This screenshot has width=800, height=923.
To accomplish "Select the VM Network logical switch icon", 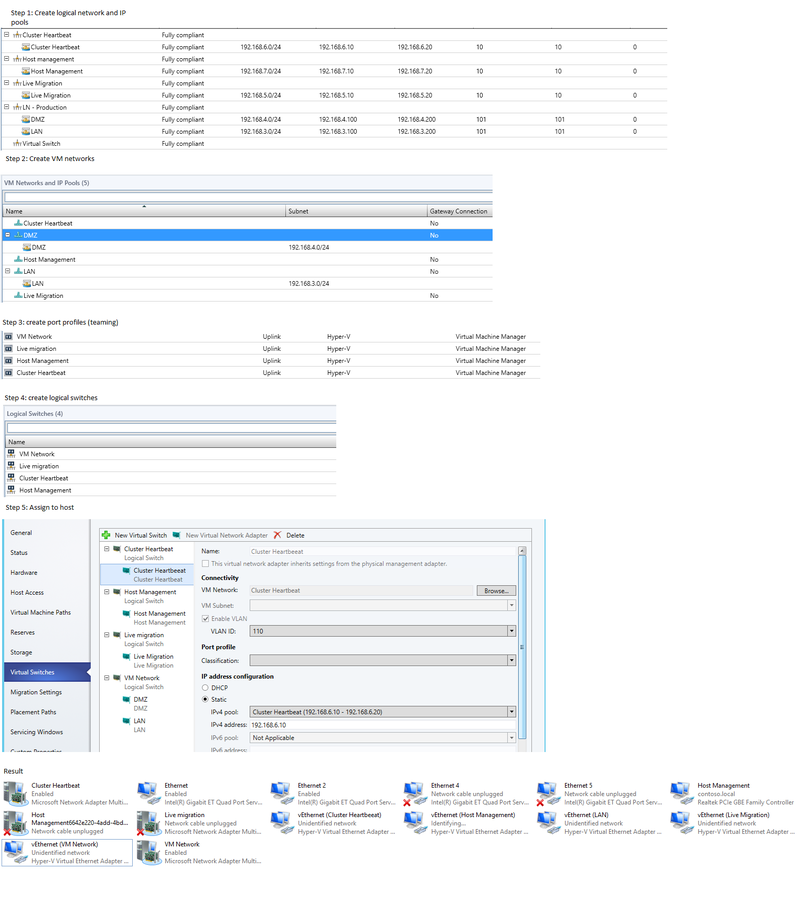I will point(116,678).
